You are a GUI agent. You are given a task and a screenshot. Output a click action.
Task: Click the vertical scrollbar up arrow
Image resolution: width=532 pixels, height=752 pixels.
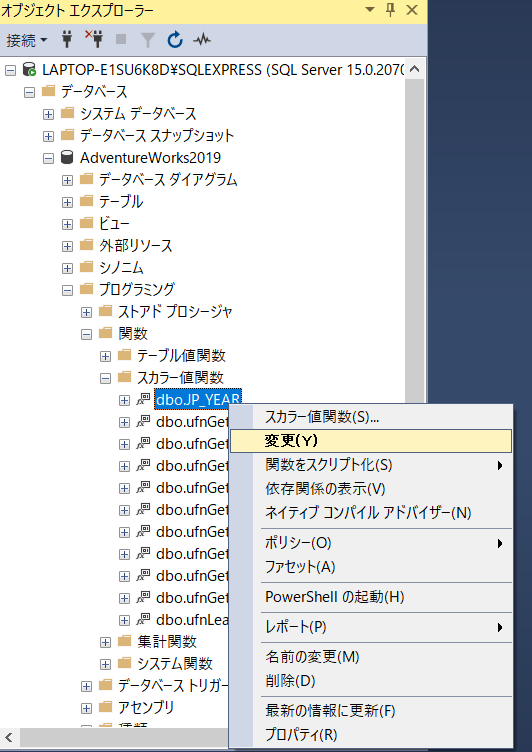(x=415, y=69)
